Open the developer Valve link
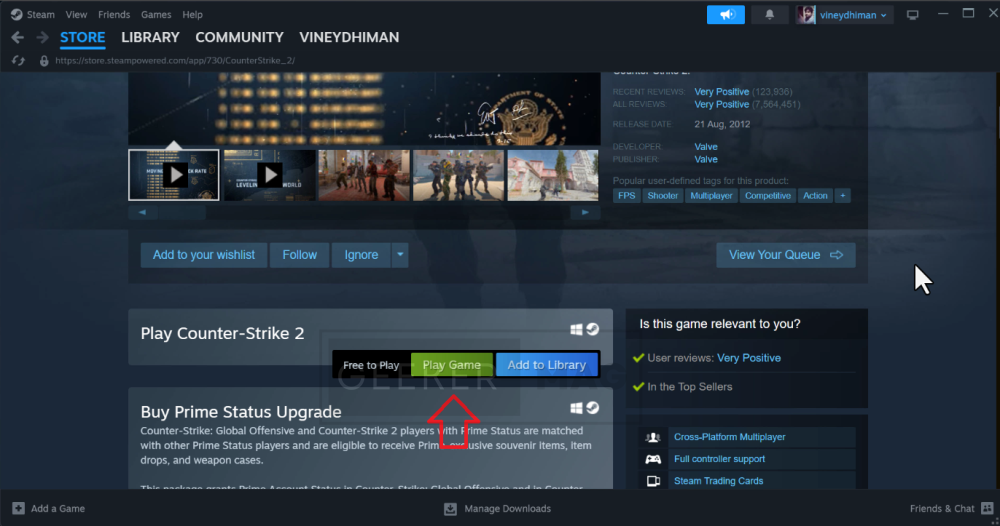The image size is (1000, 526). [x=706, y=147]
